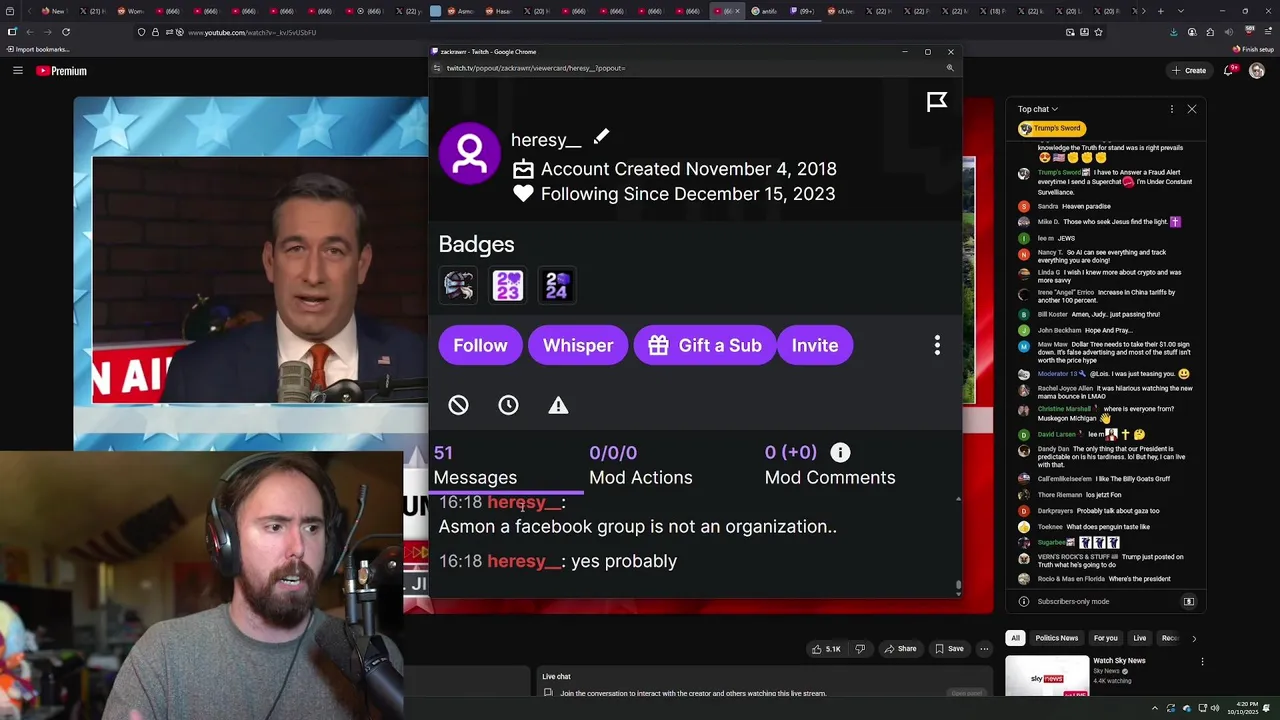Click the 2023 heart badge
Screen dimensions: 1280x720
[508, 285]
